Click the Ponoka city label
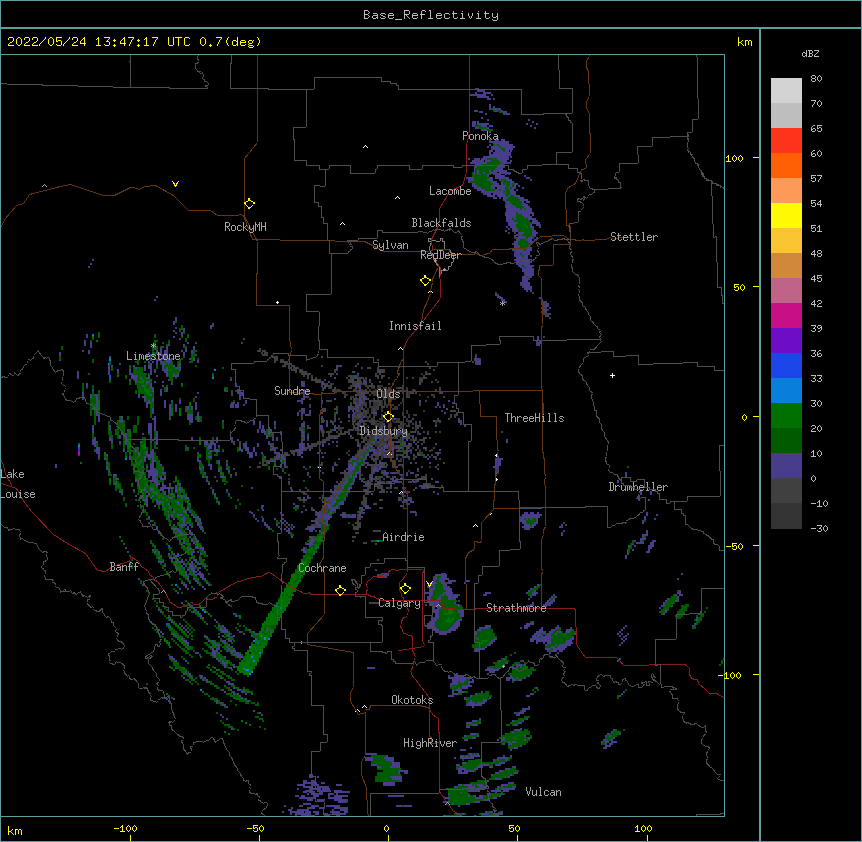The height and width of the screenshot is (842, 862). [x=480, y=136]
